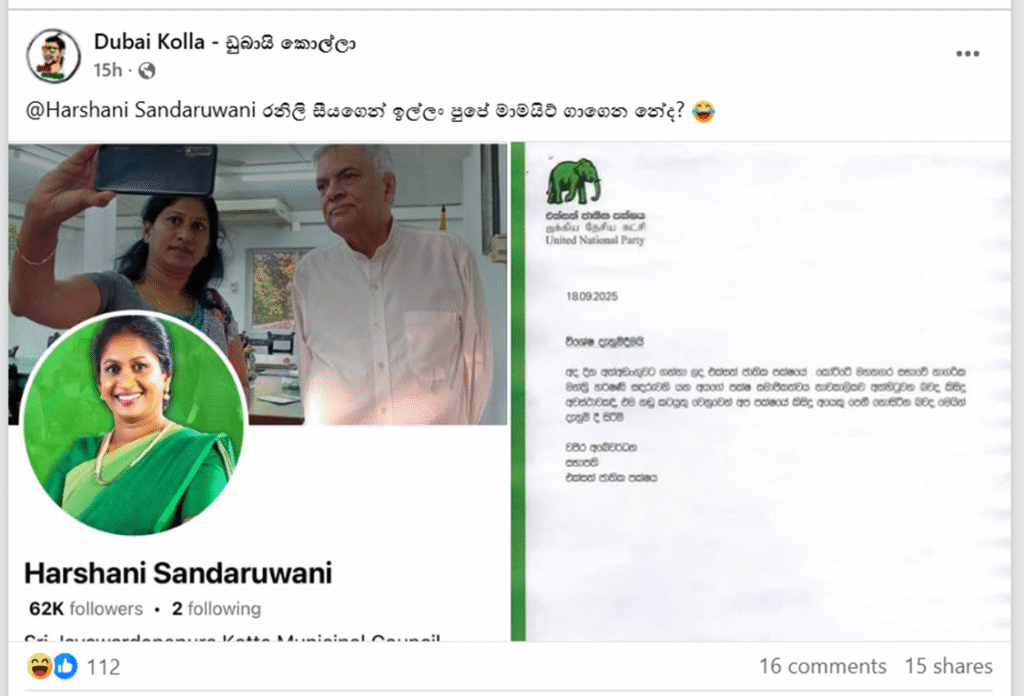Show the 112 reactions list
This screenshot has width=1024, height=696.
(x=103, y=667)
